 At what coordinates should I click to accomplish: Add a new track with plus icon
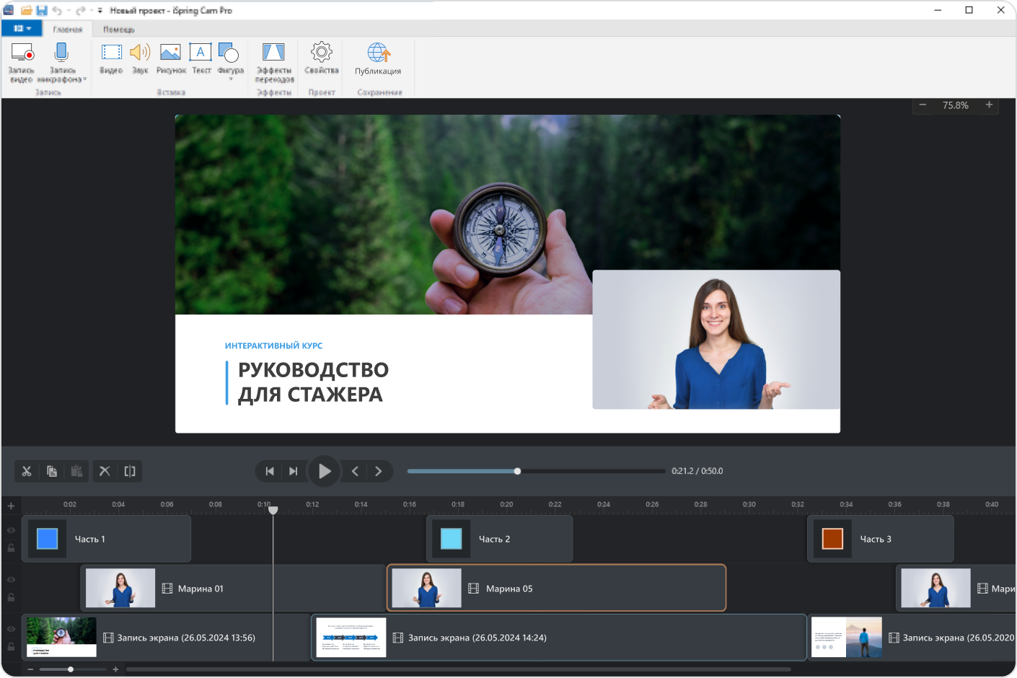pos(11,505)
